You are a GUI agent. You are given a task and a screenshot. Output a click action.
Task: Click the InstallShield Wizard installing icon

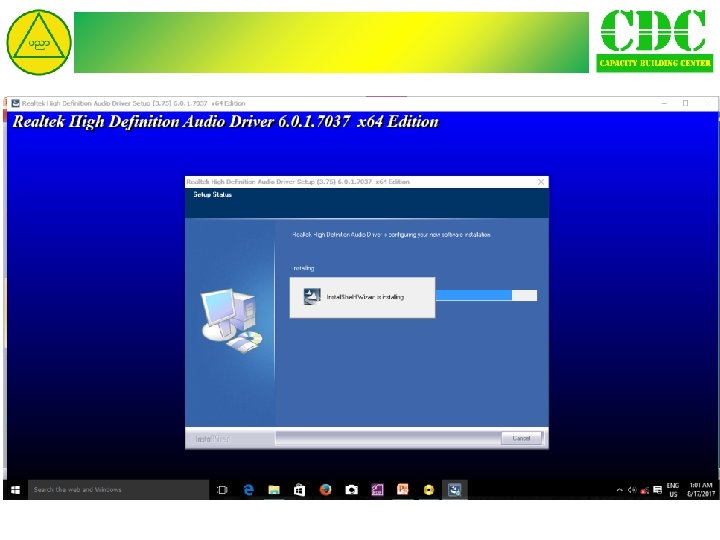tap(312, 296)
